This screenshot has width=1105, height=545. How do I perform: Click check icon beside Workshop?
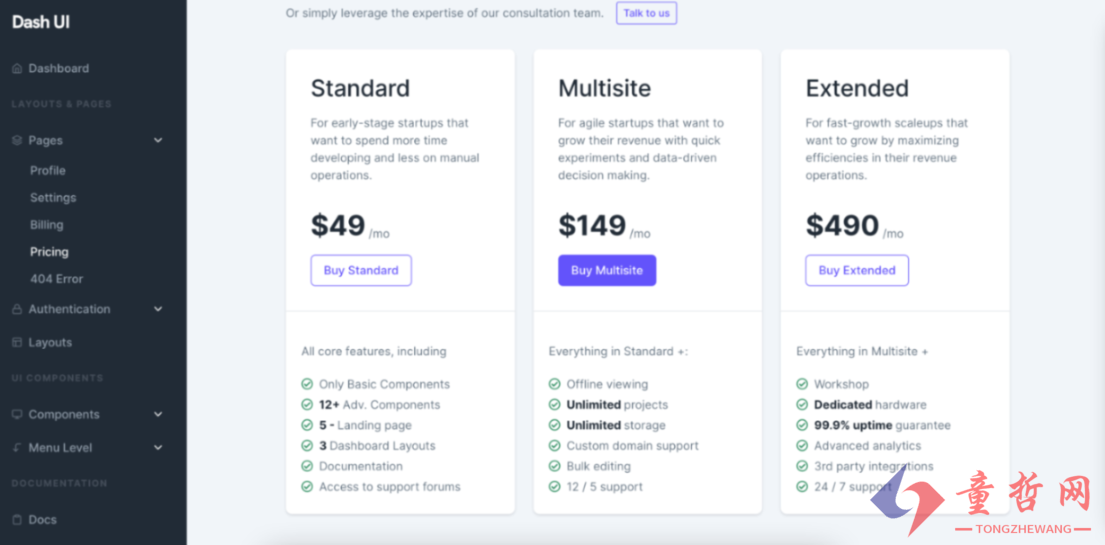(x=802, y=384)
